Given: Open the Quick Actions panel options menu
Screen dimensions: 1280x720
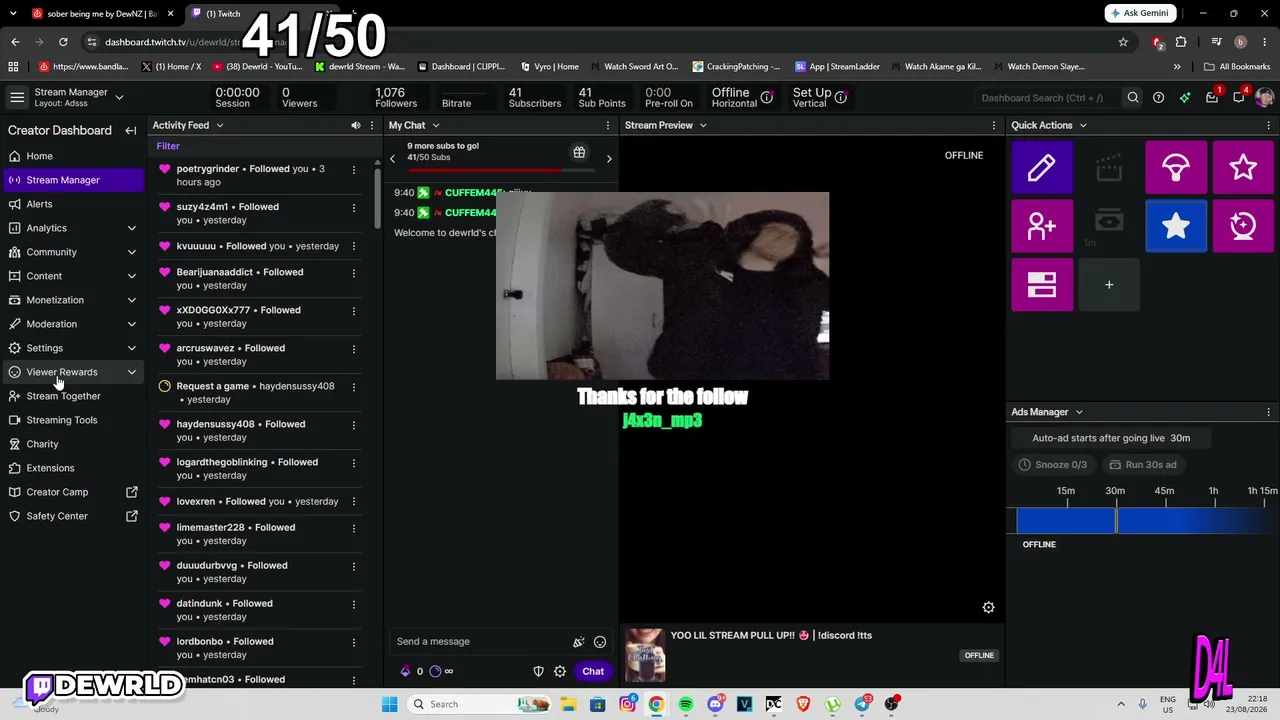Looking at the screenshot, I should pos(1268,125).
